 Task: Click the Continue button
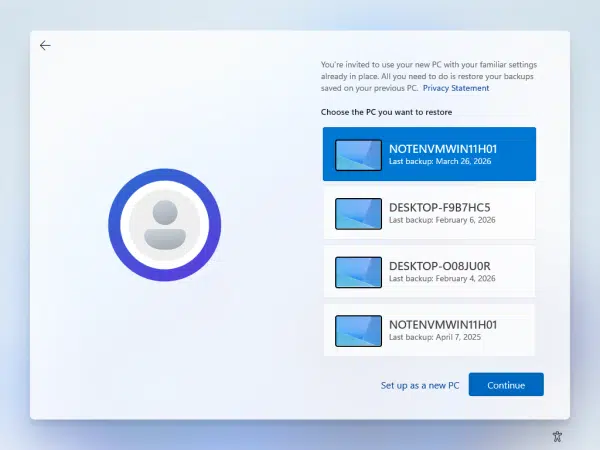click(506, 385)
